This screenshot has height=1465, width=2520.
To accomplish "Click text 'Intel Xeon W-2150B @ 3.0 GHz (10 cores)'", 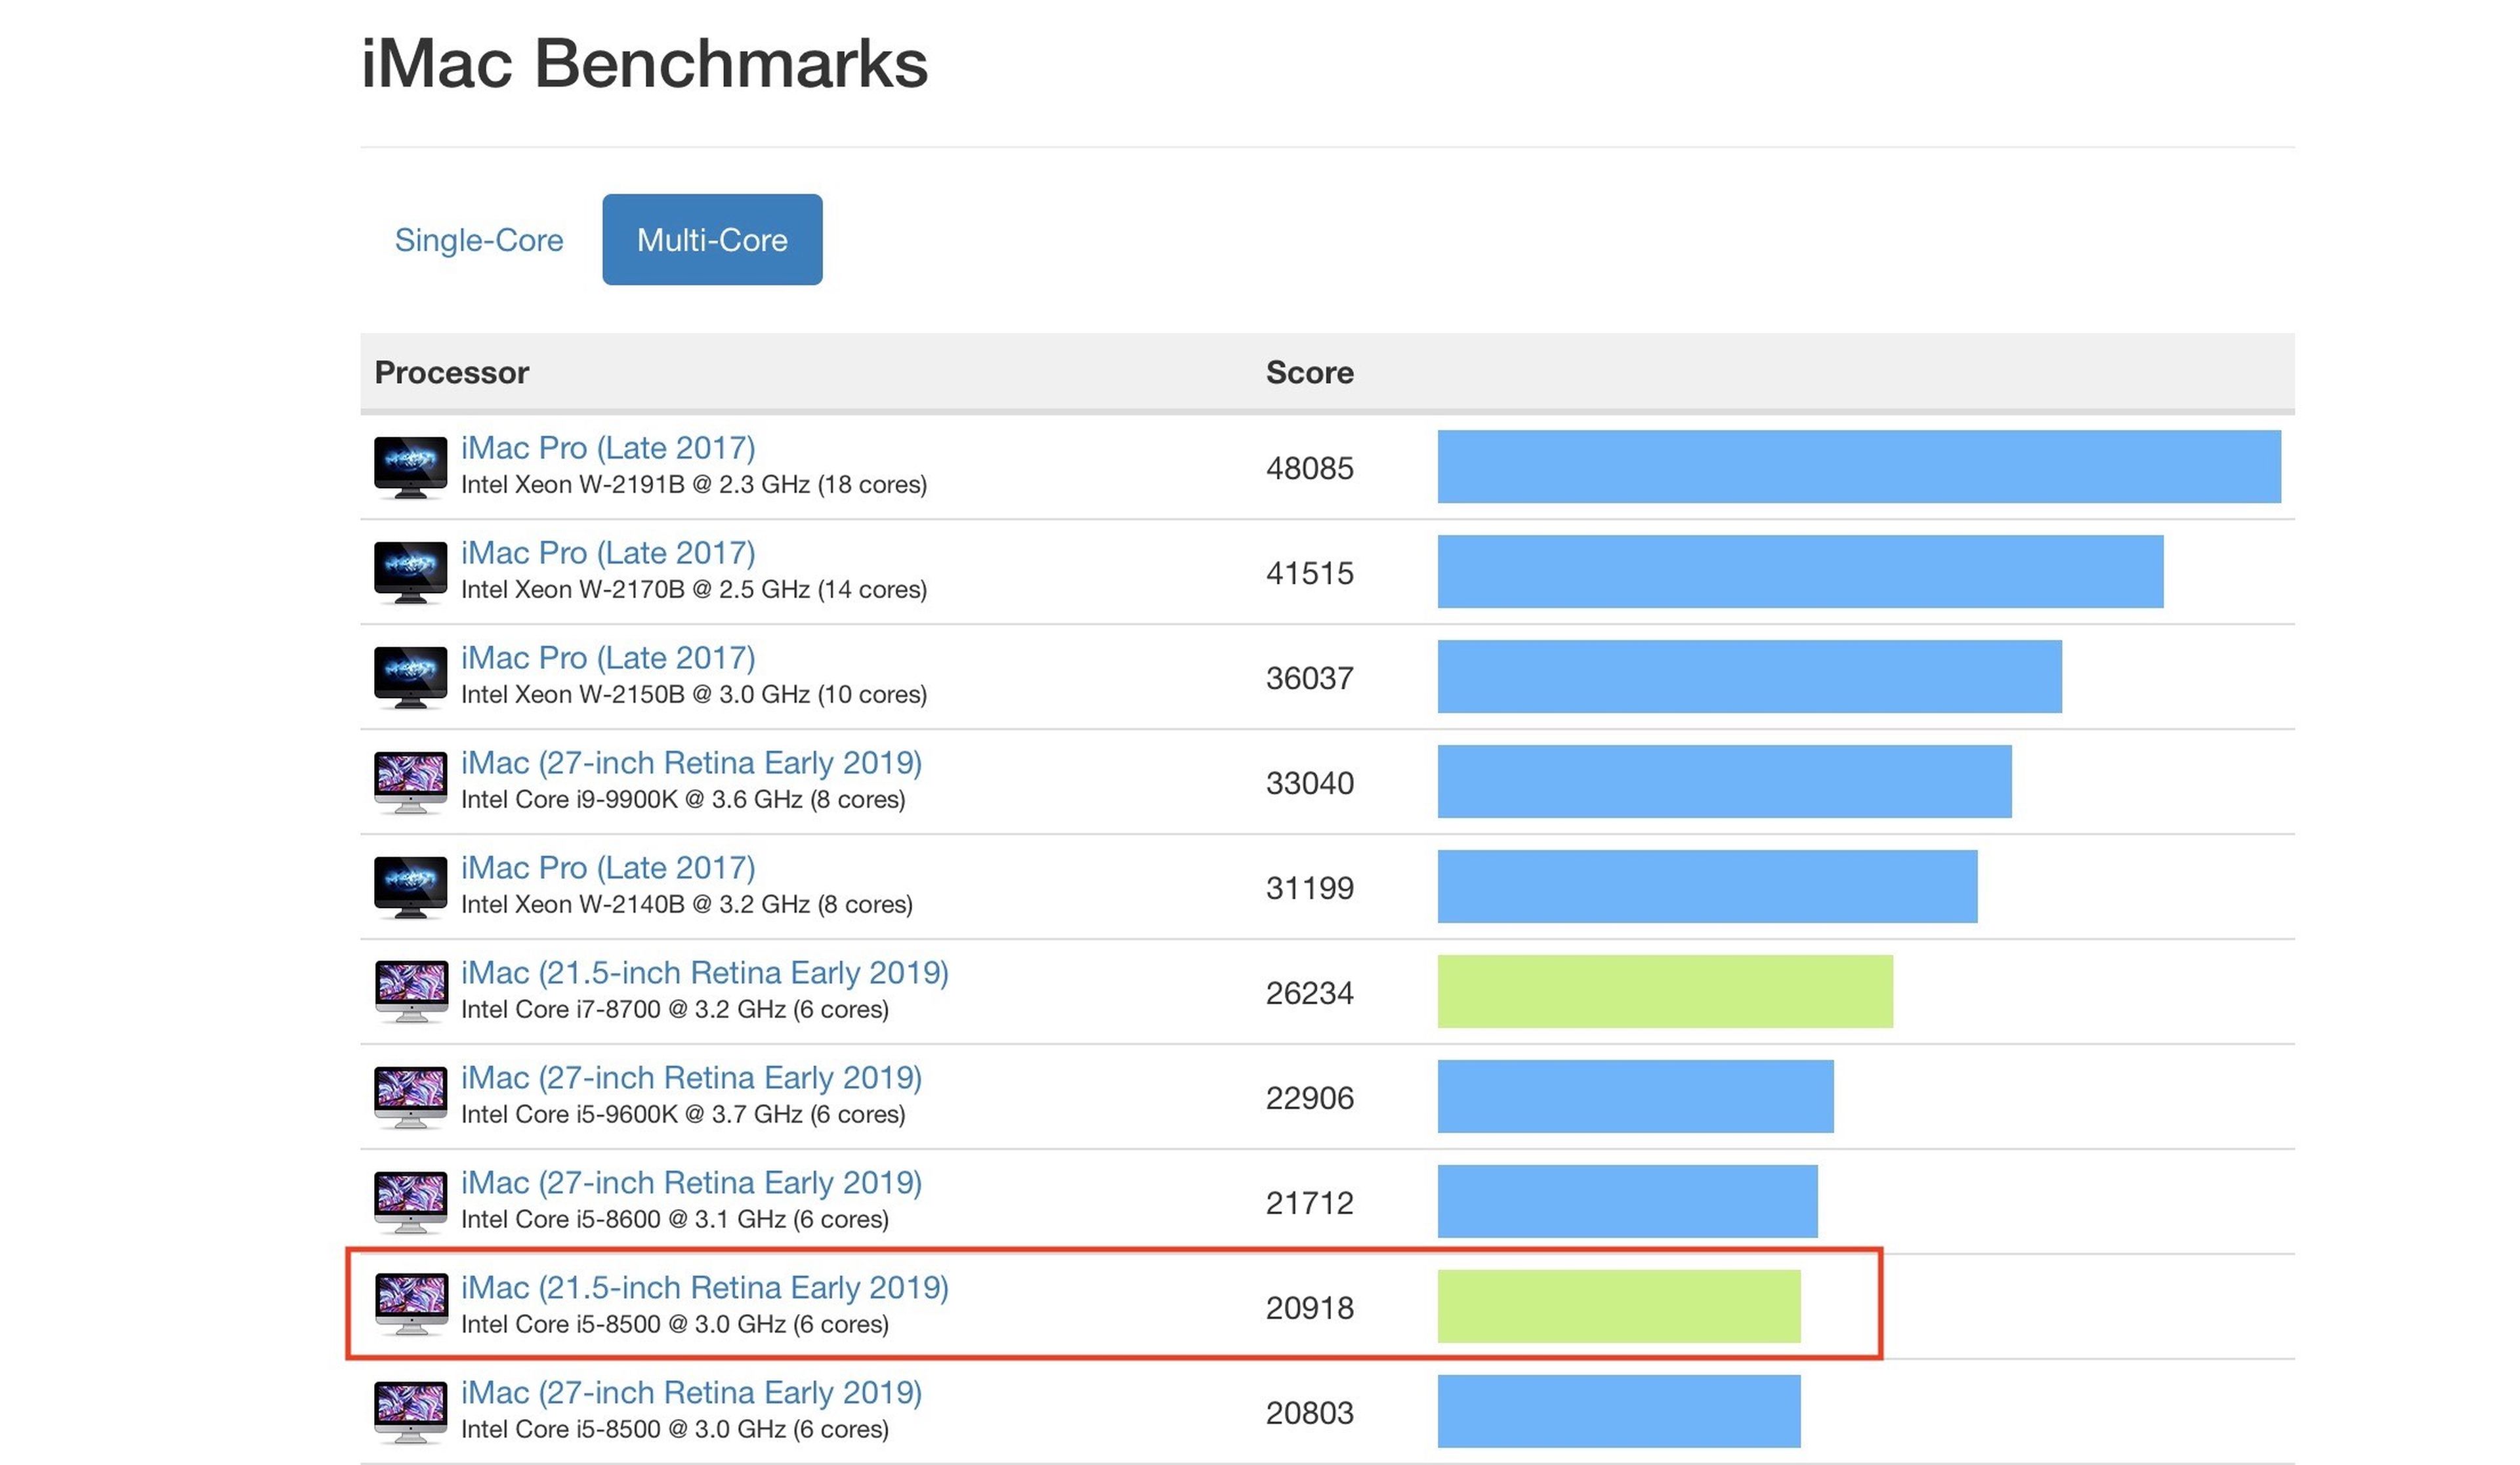I will (x=694, y=695).
